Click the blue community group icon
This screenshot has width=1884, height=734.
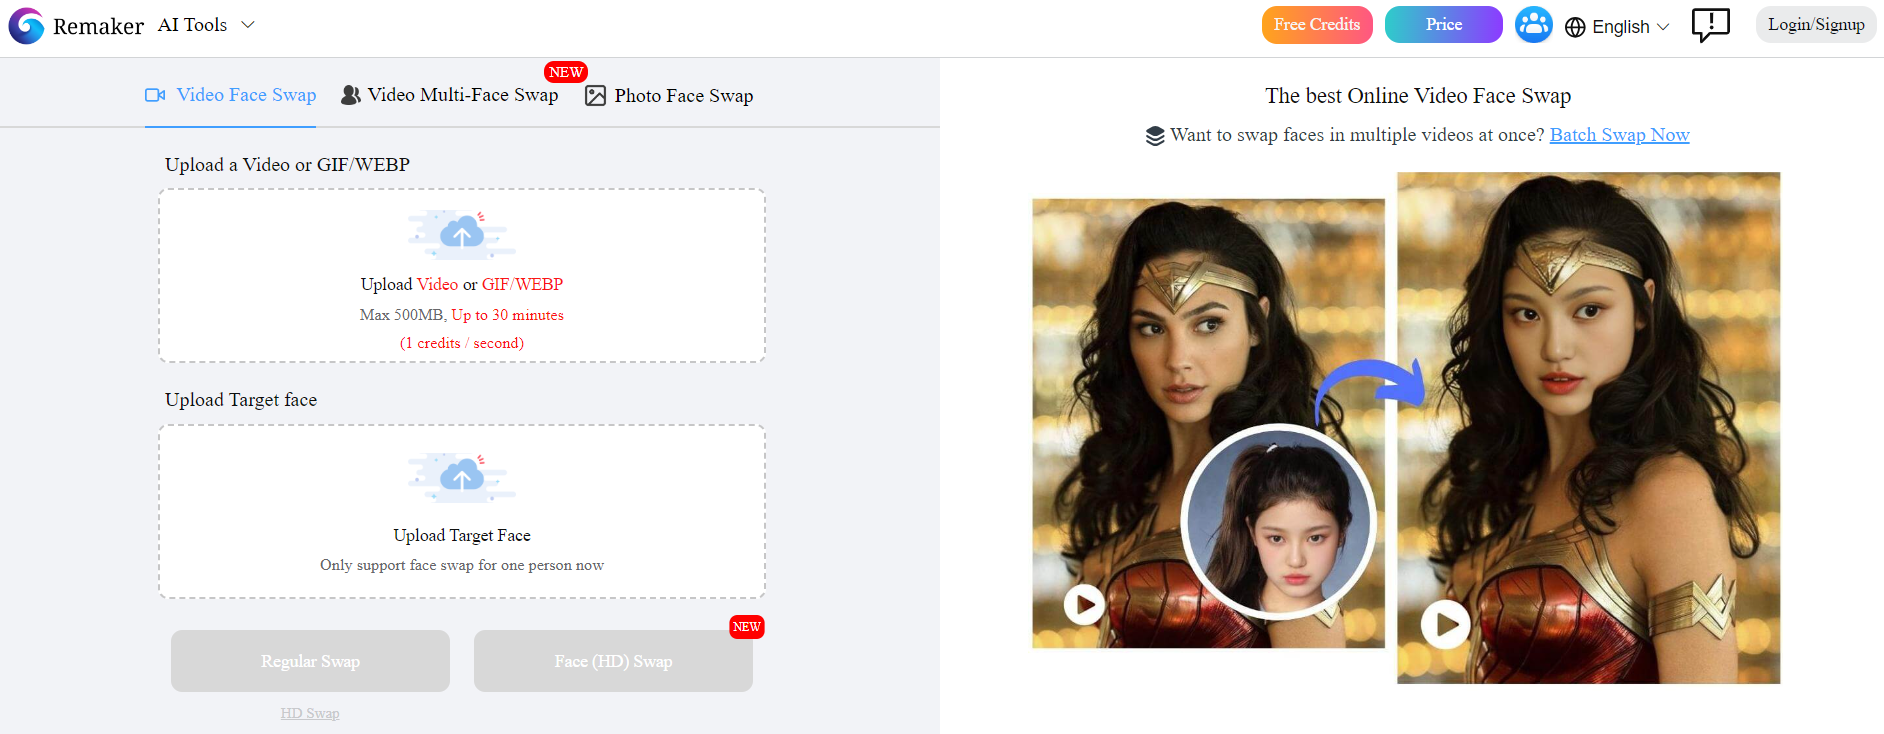point(1533,25)
